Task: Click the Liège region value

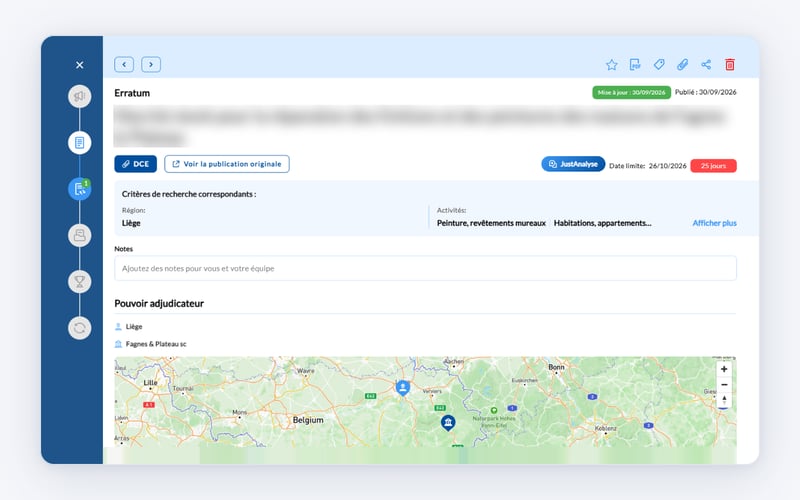Action: [131, 223]
